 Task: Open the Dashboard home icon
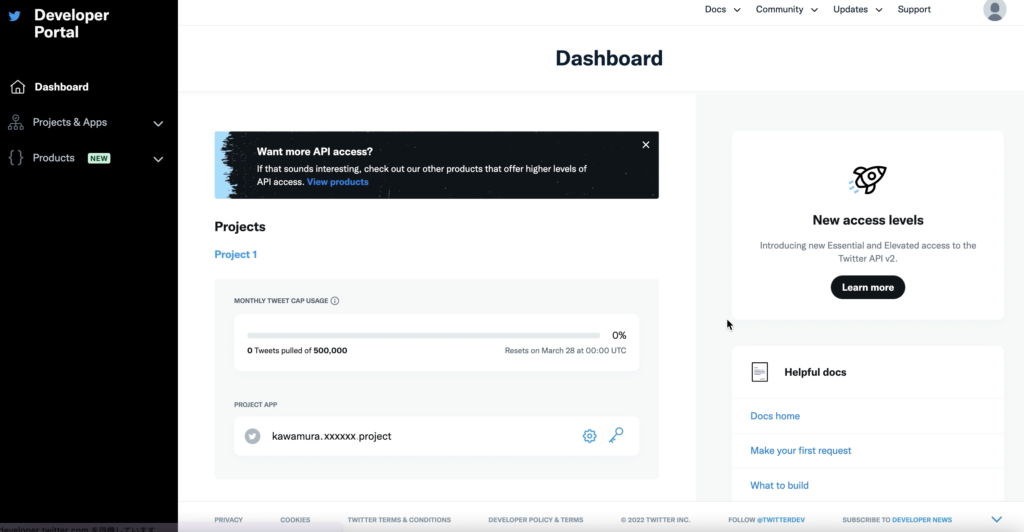(18, 87)
